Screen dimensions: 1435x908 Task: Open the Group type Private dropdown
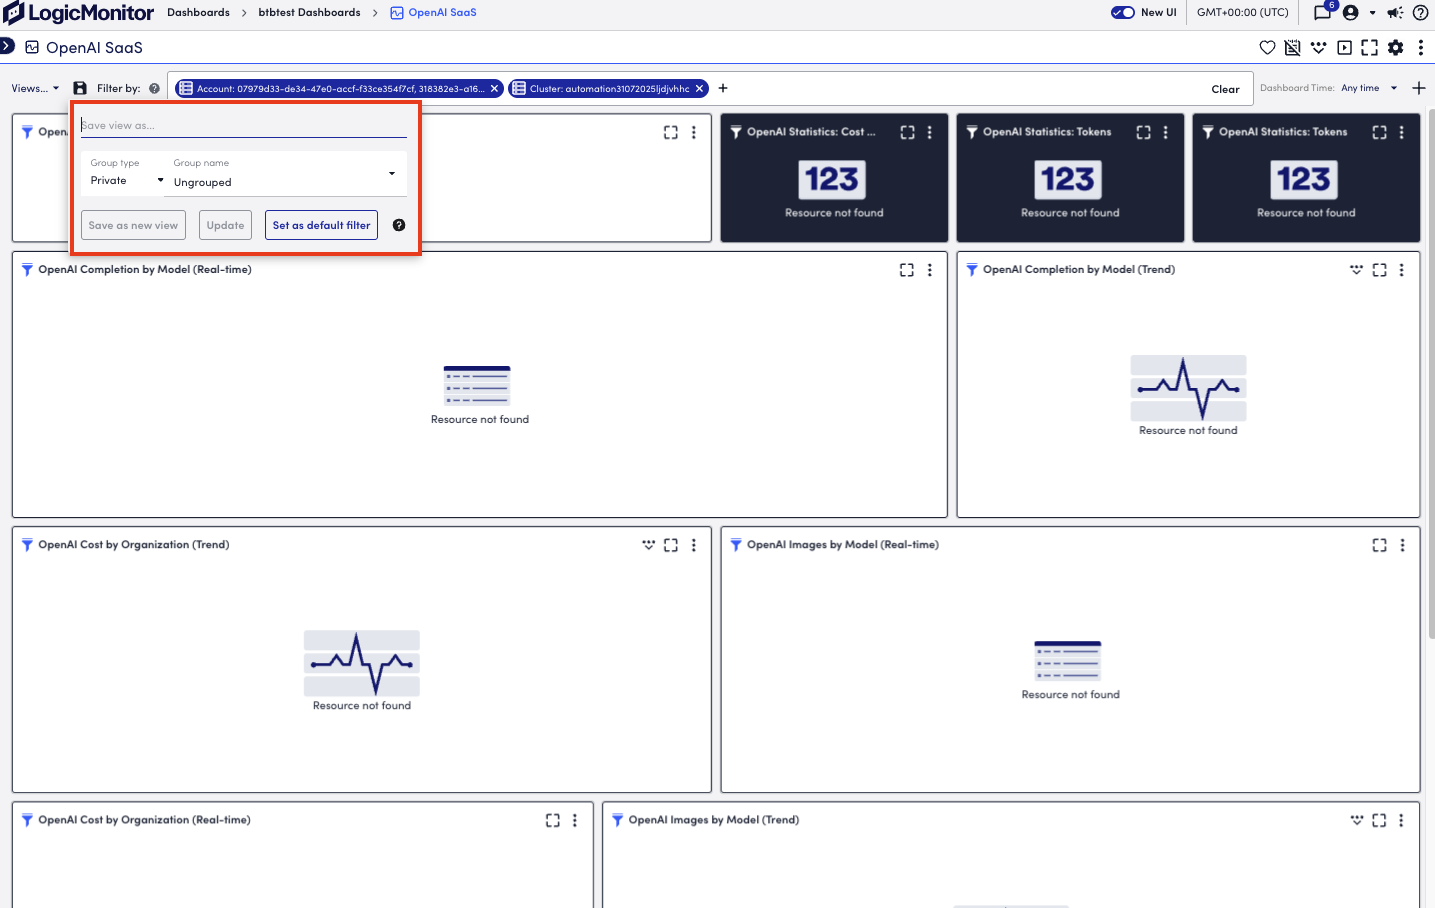click(x=127, y=173)
